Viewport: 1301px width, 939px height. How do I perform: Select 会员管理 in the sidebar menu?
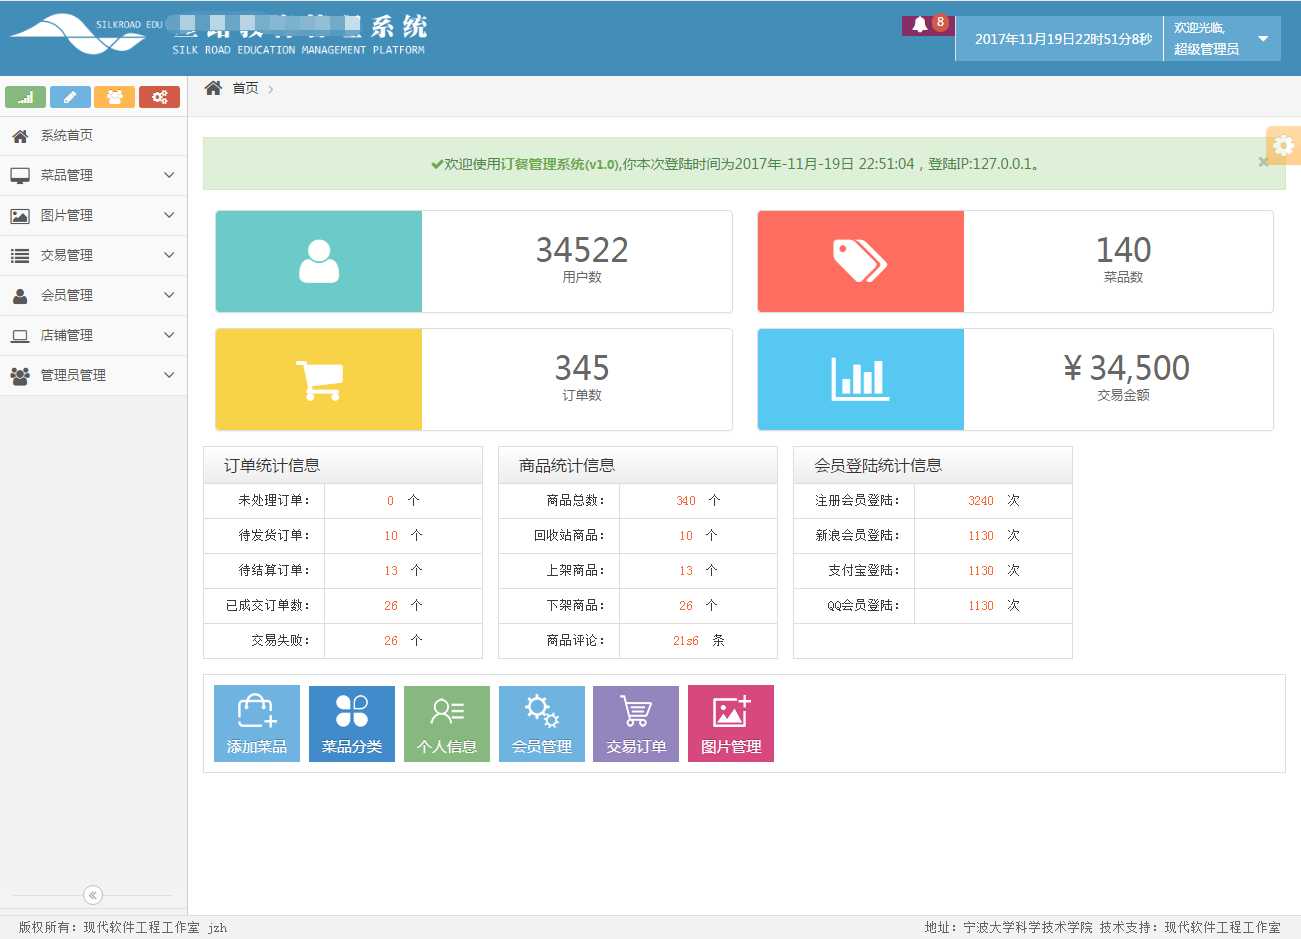93,295
